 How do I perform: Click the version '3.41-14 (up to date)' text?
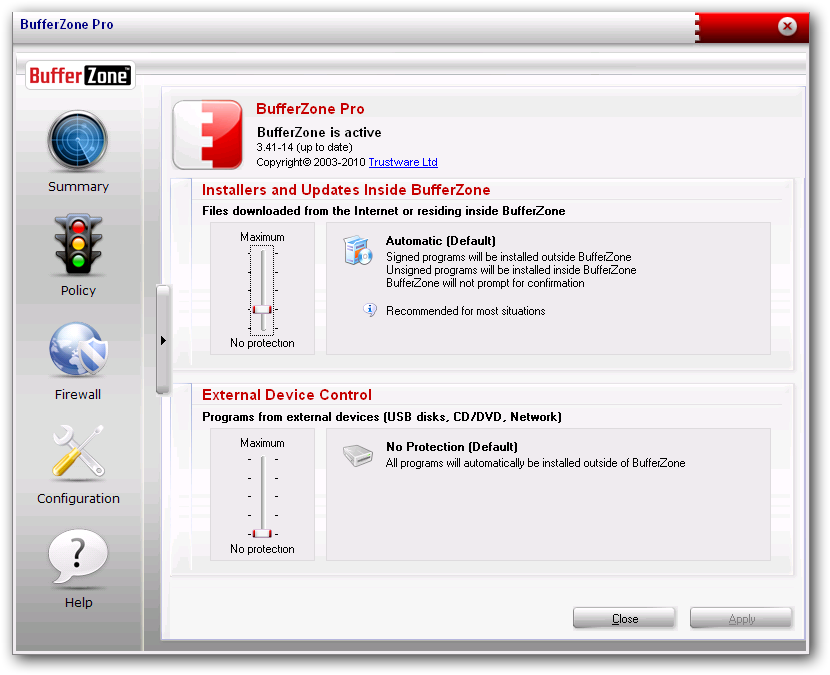(304, 147)
